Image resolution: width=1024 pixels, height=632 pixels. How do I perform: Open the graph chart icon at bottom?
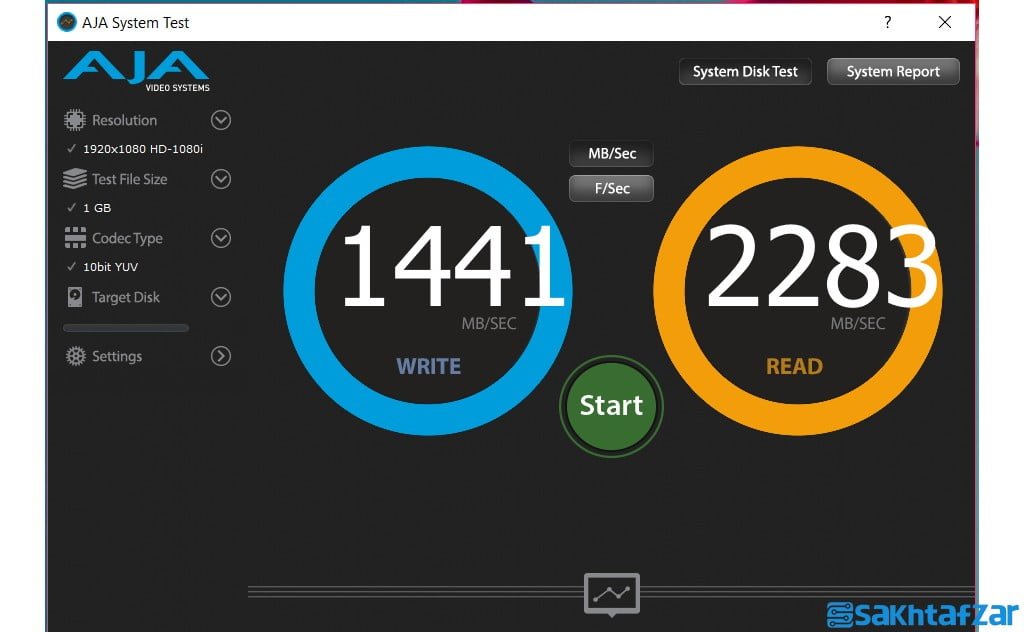coord(611,593)
